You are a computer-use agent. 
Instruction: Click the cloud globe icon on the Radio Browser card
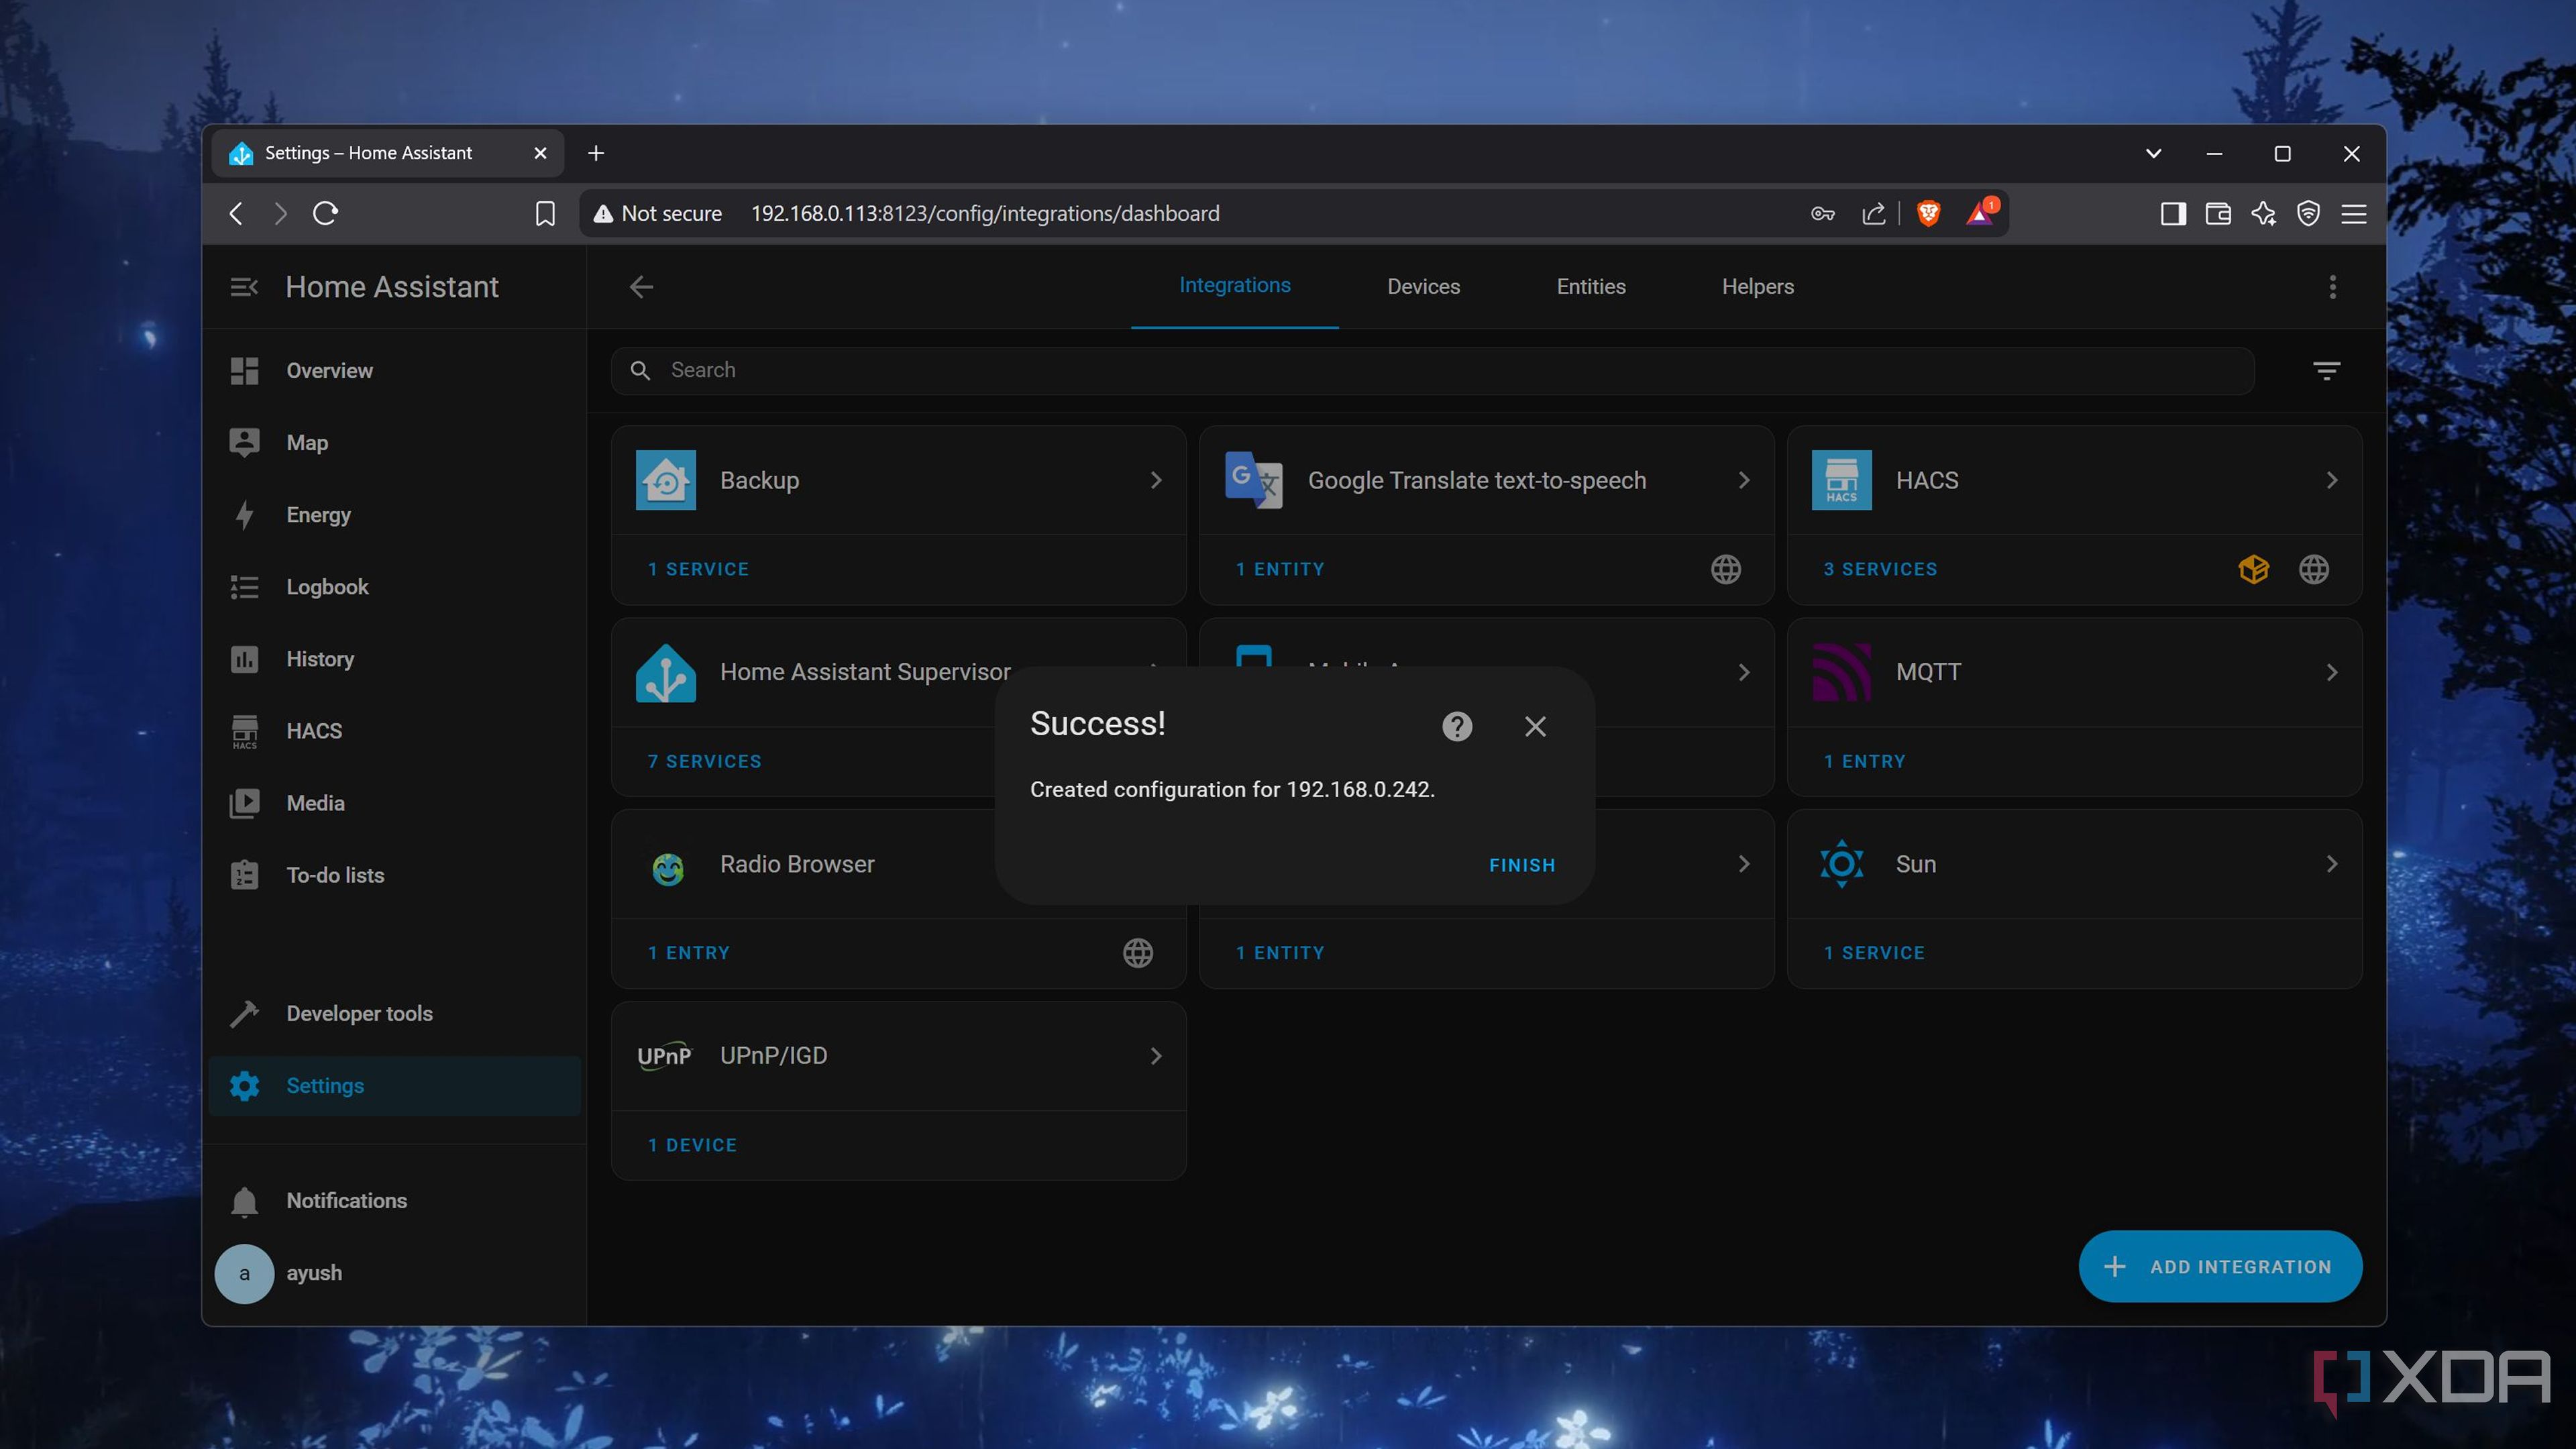click(1137, 953)
